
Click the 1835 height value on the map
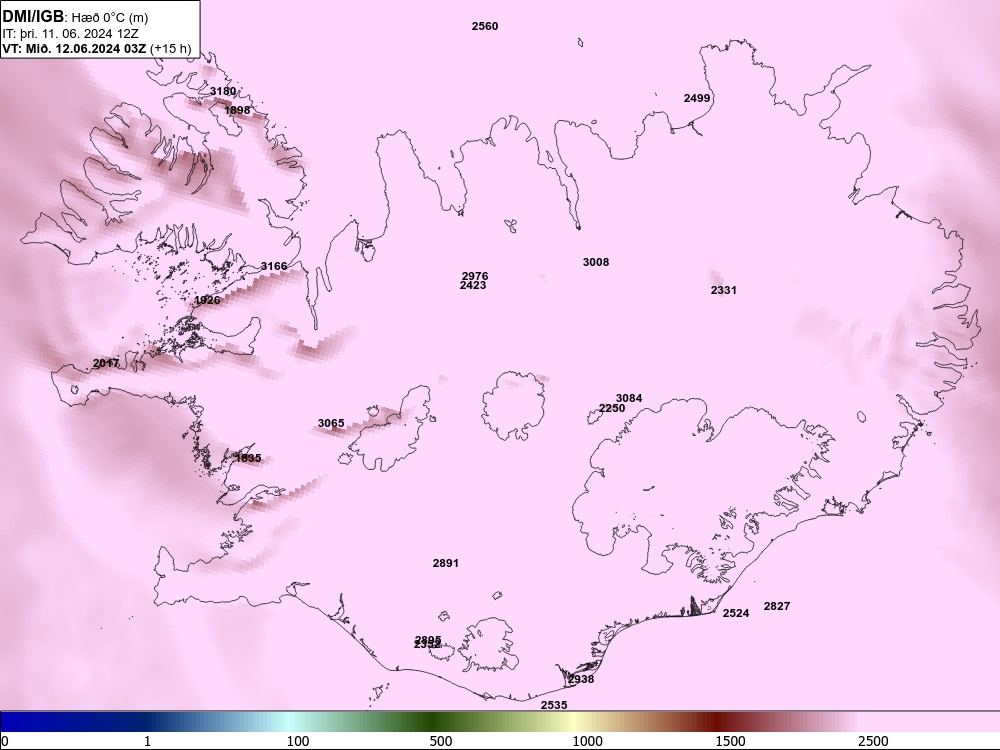(x=248, y=458)
